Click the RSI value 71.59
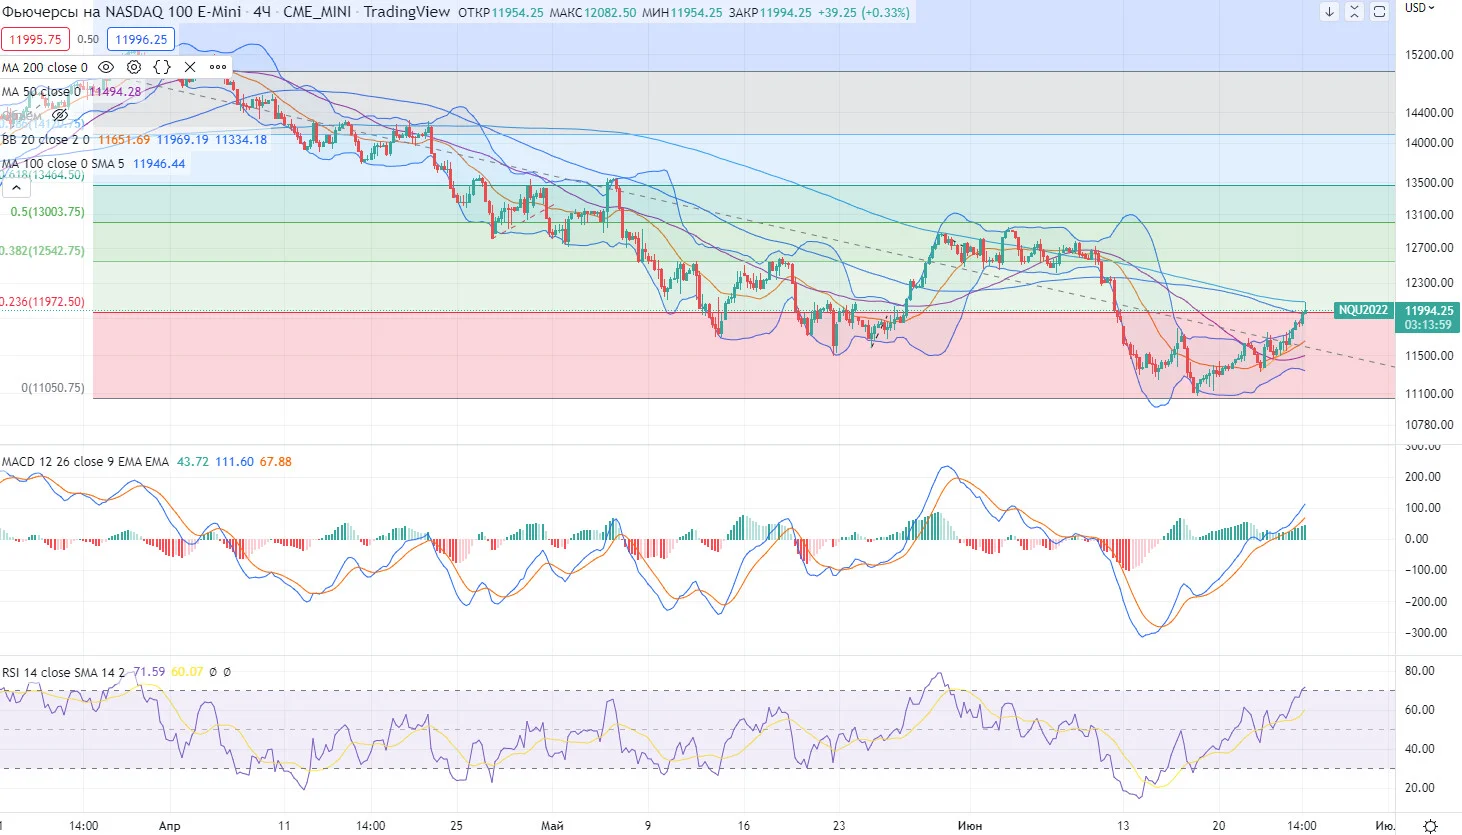This screenshot has width=1462, height=835. click(149, 672)
